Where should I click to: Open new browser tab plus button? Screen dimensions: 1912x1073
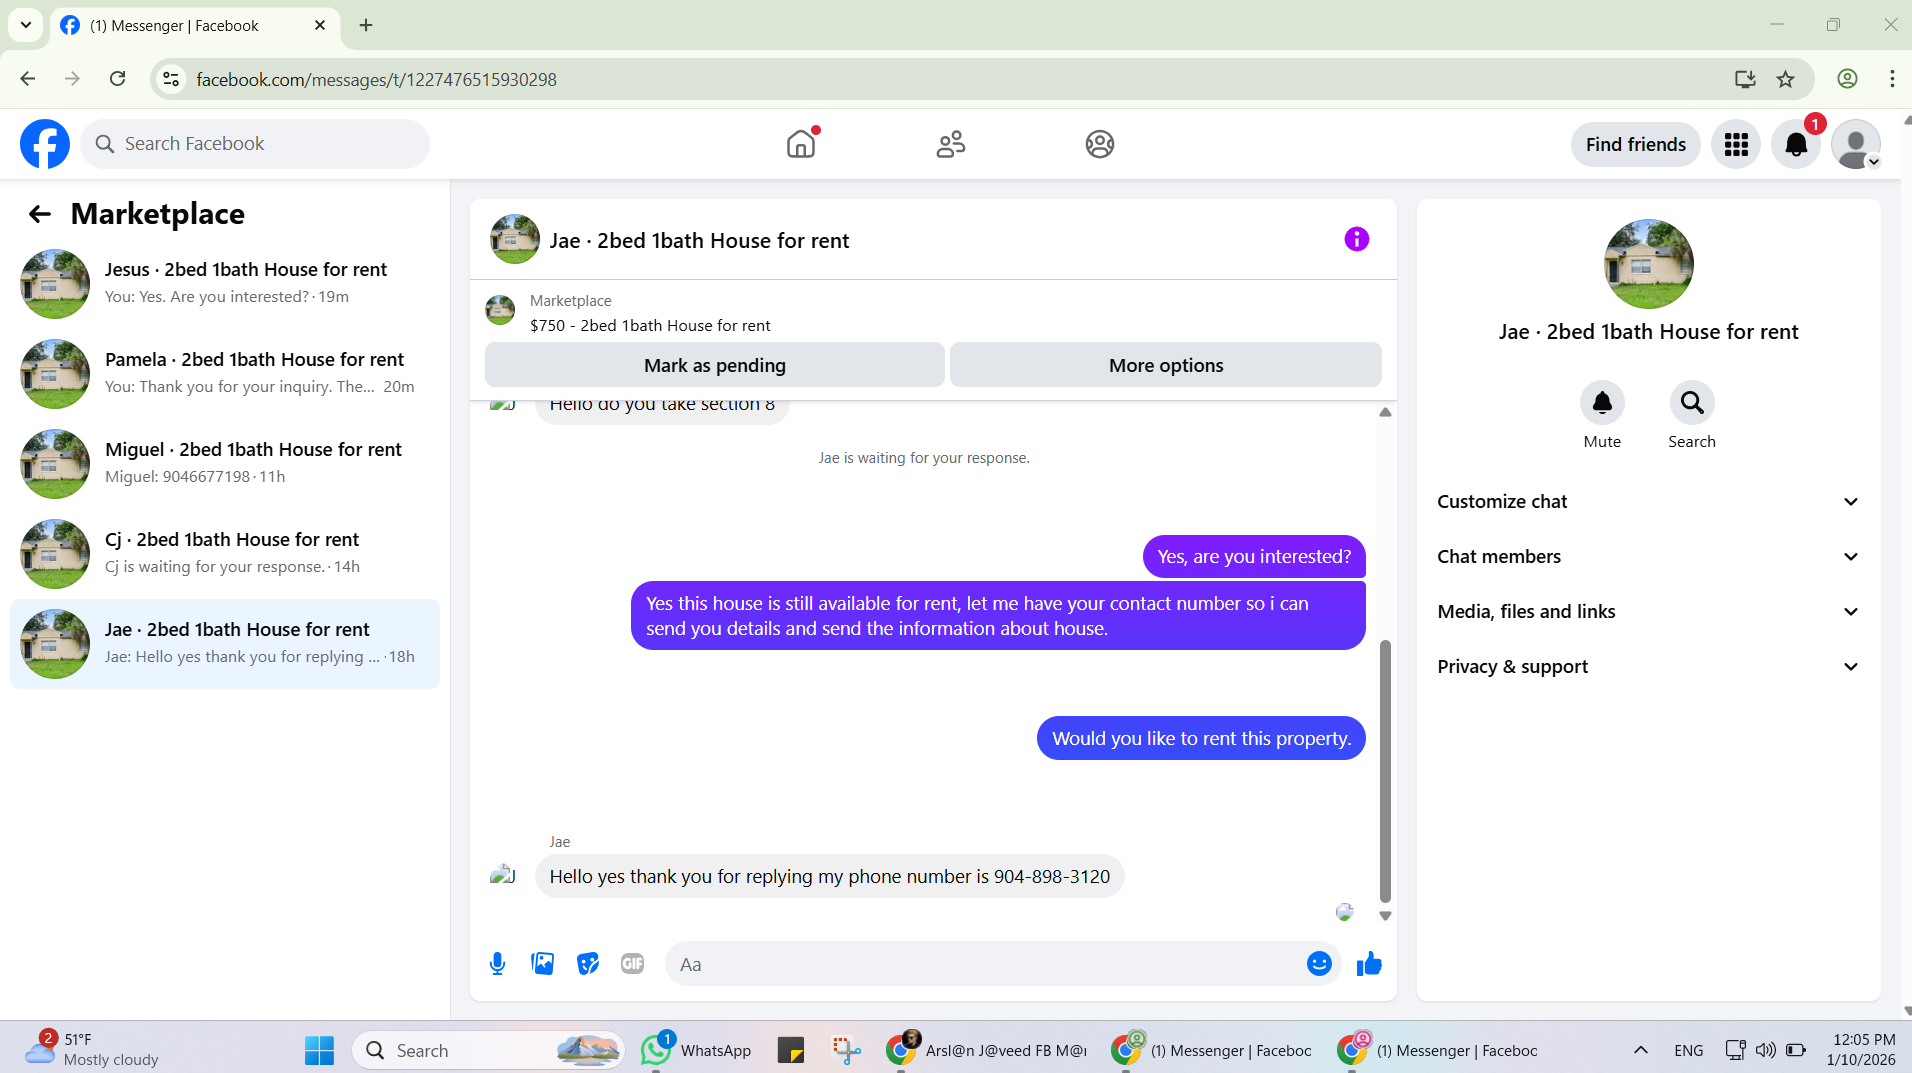point(366,25)
